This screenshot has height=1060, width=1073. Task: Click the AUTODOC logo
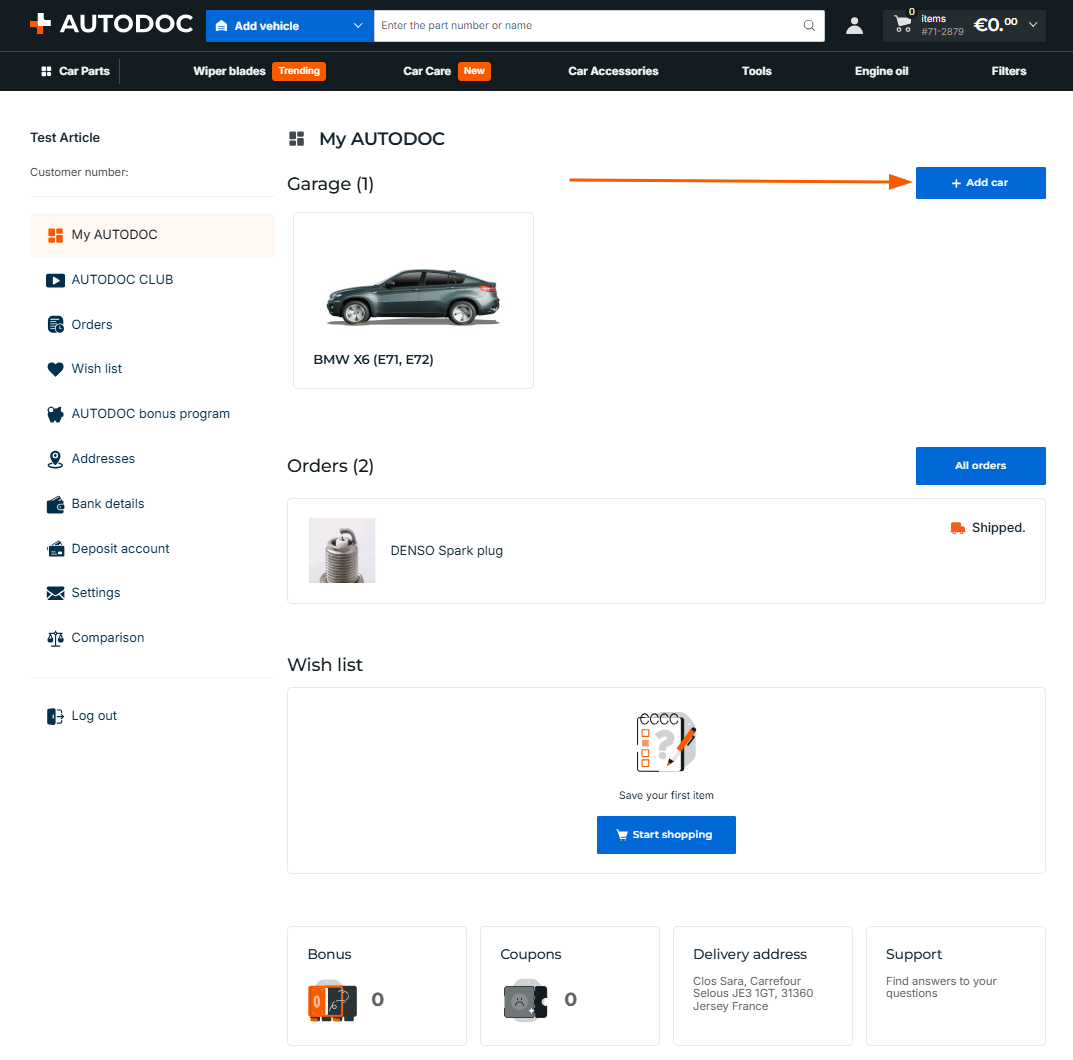[x=112, y=24]
